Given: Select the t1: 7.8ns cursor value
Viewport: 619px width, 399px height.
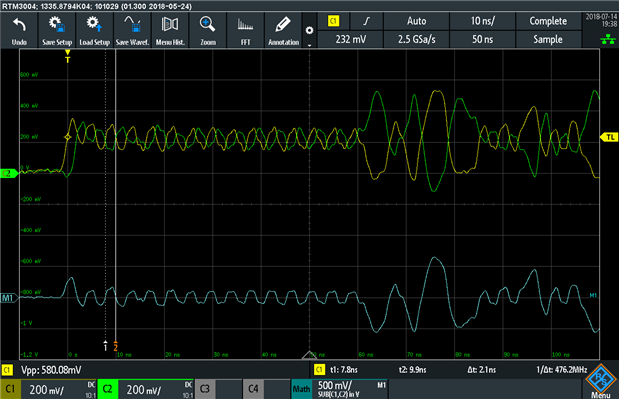Looking at the screenshot, I should [344, 370].
